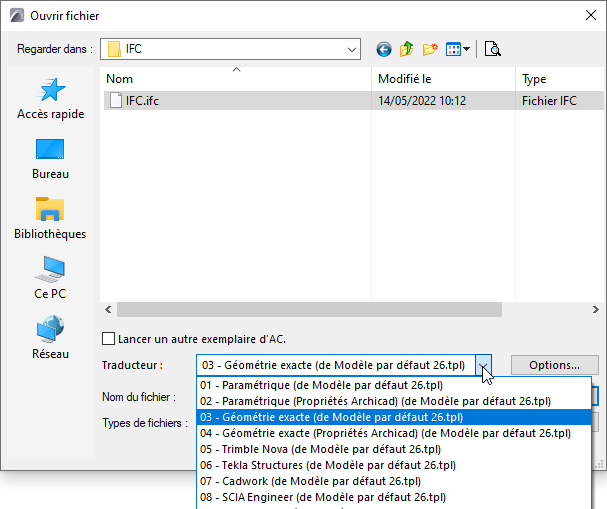
Task: Choose 02 - Paramétrique (Propriétés Archicad)
Action: 394,401
